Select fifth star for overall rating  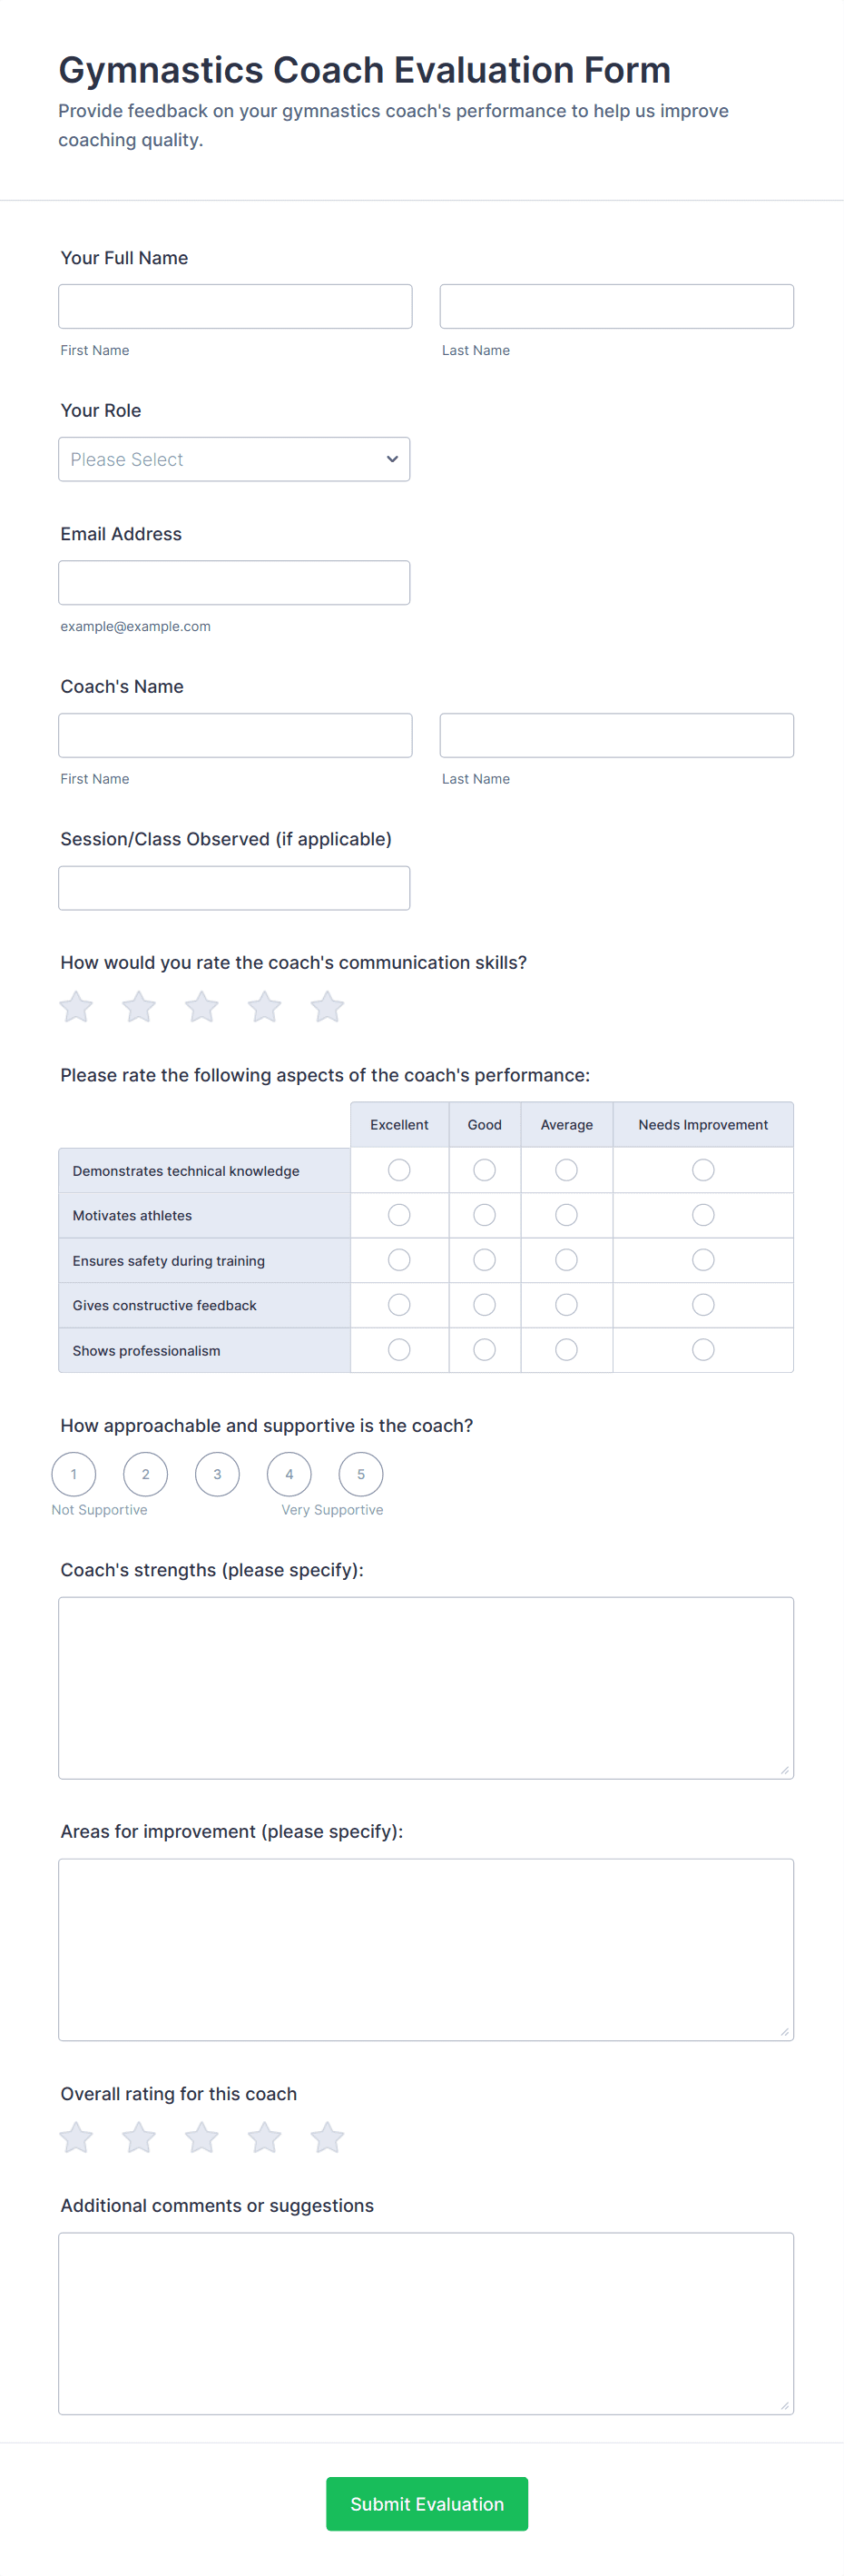point(327,2138)
